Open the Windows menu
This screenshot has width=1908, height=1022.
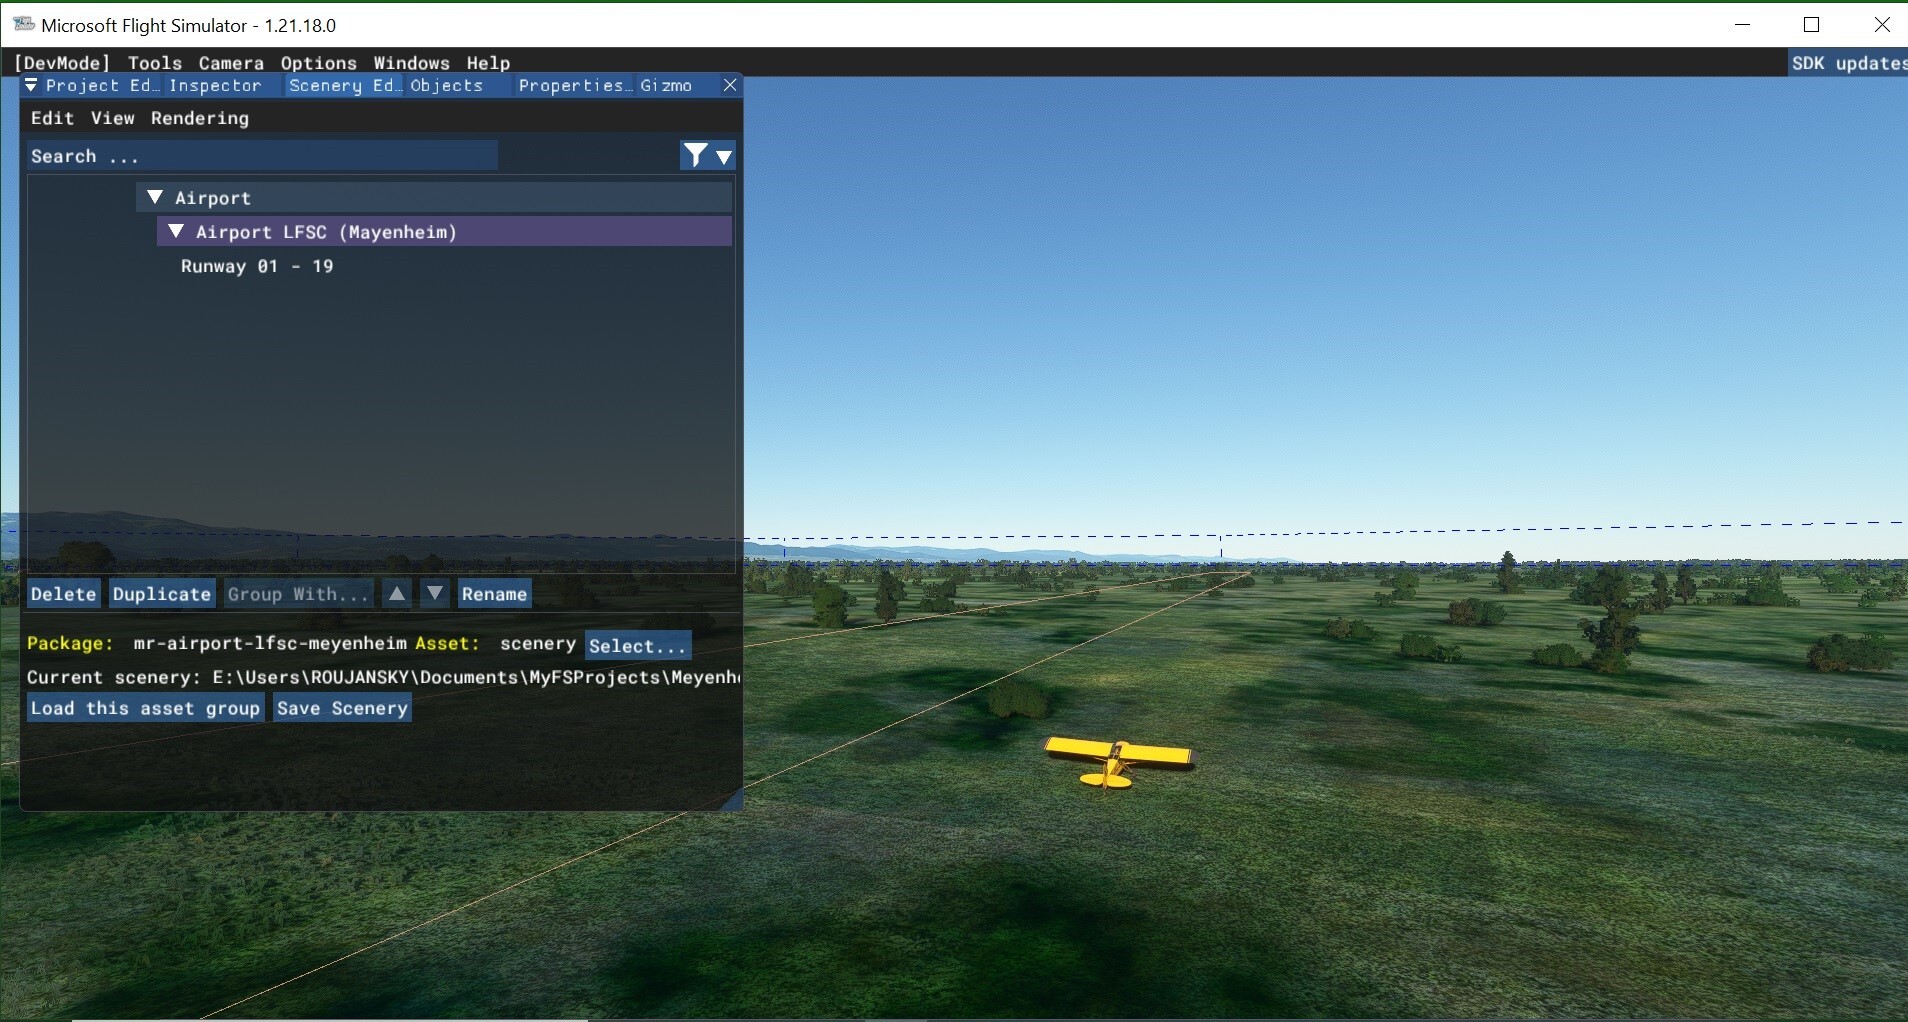412,63
